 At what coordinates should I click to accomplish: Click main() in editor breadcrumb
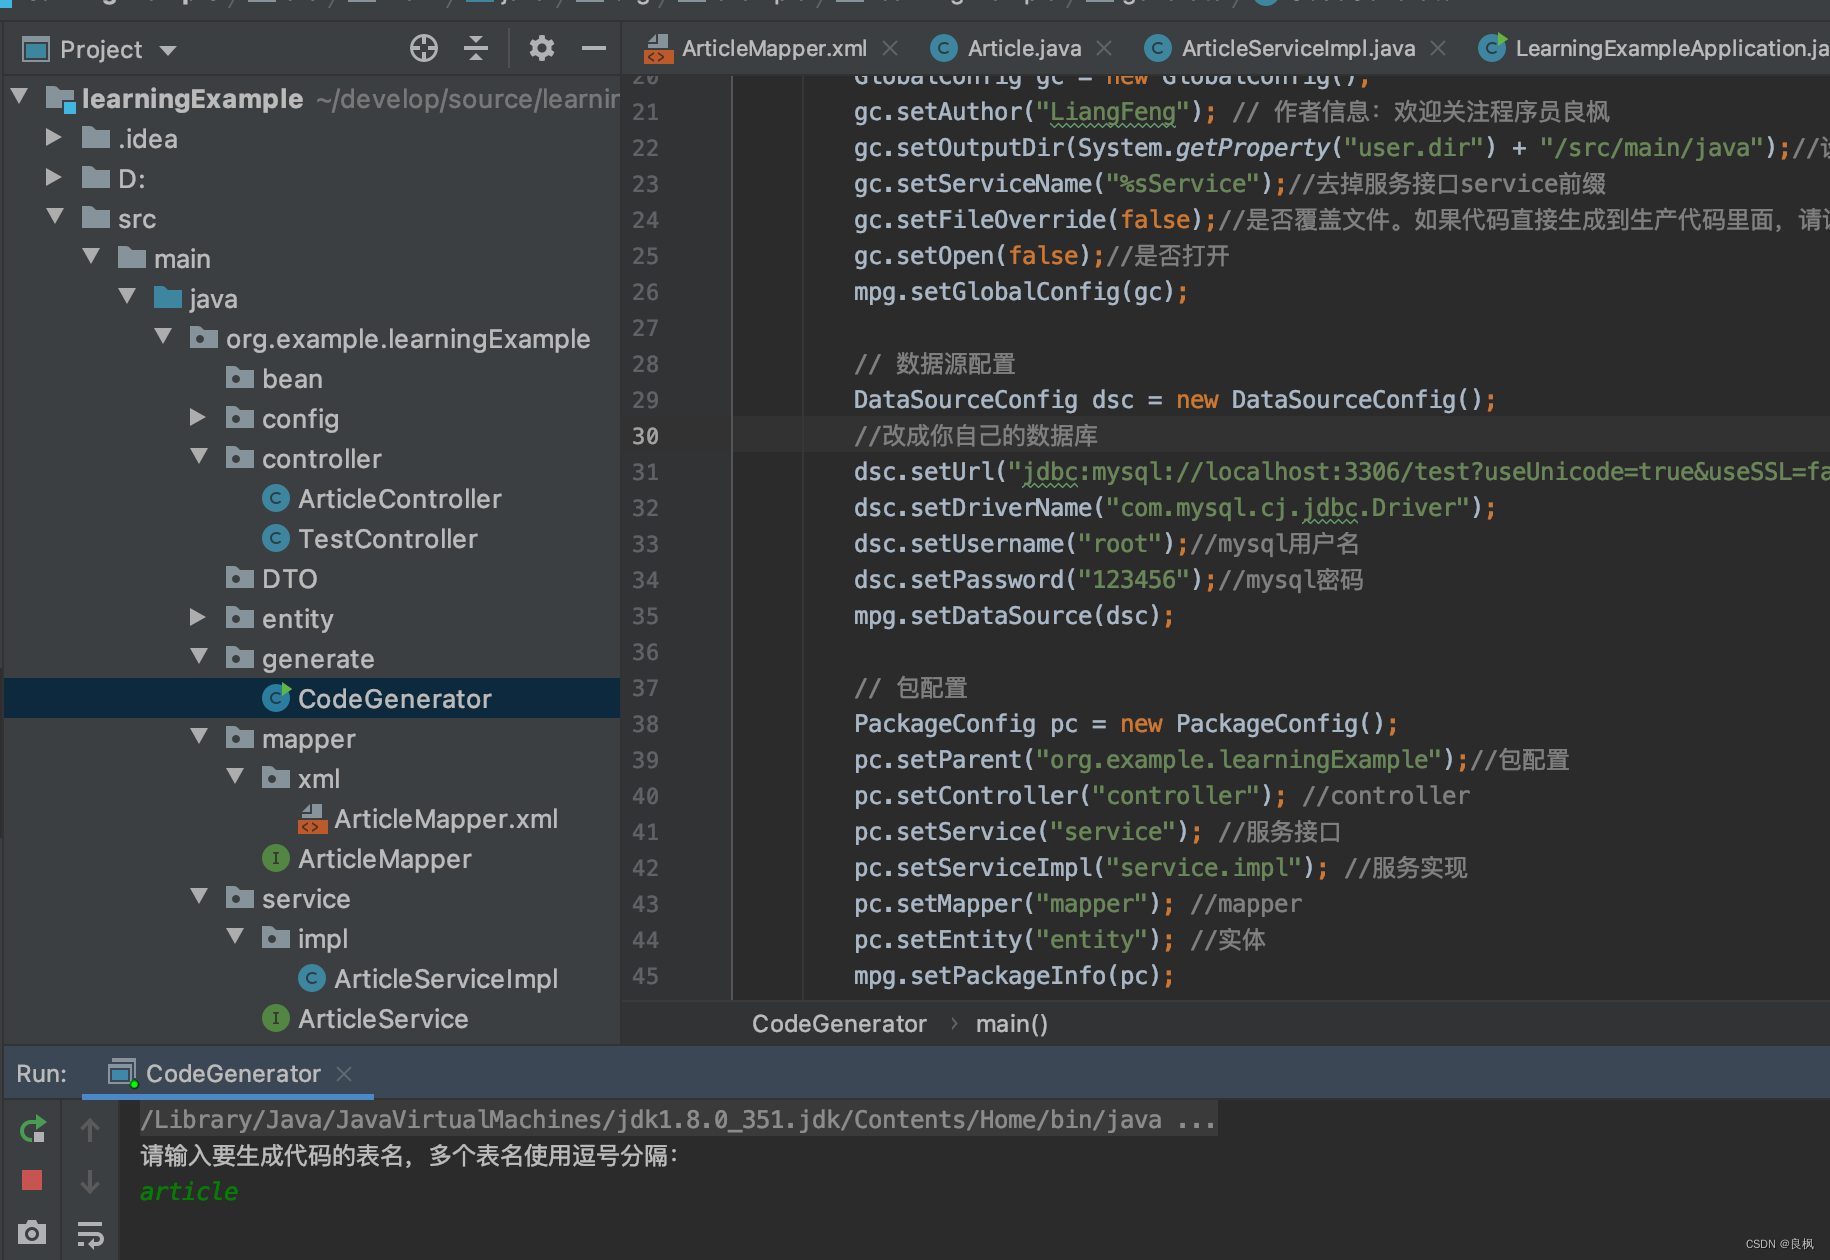click(x=1011, y=1024)
